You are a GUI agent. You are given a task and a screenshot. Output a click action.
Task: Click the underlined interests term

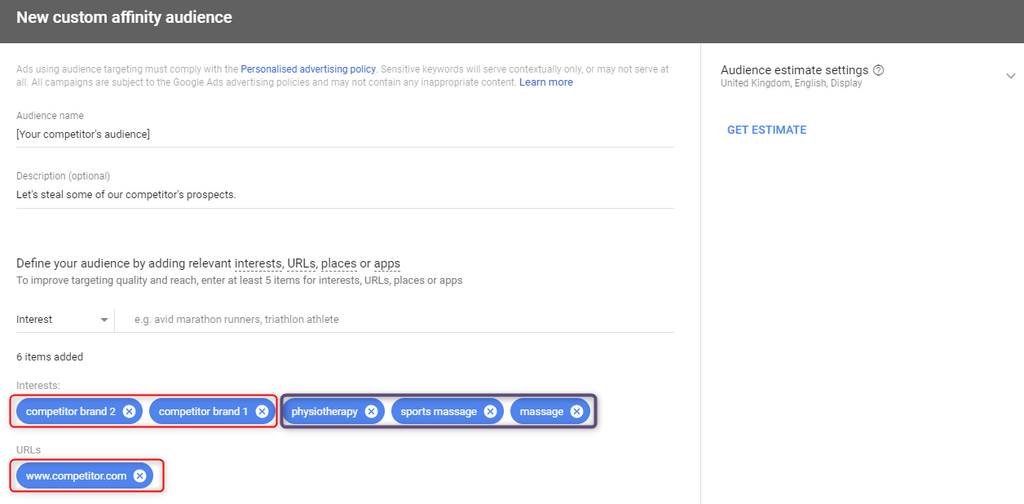click(x=257, y=263)
